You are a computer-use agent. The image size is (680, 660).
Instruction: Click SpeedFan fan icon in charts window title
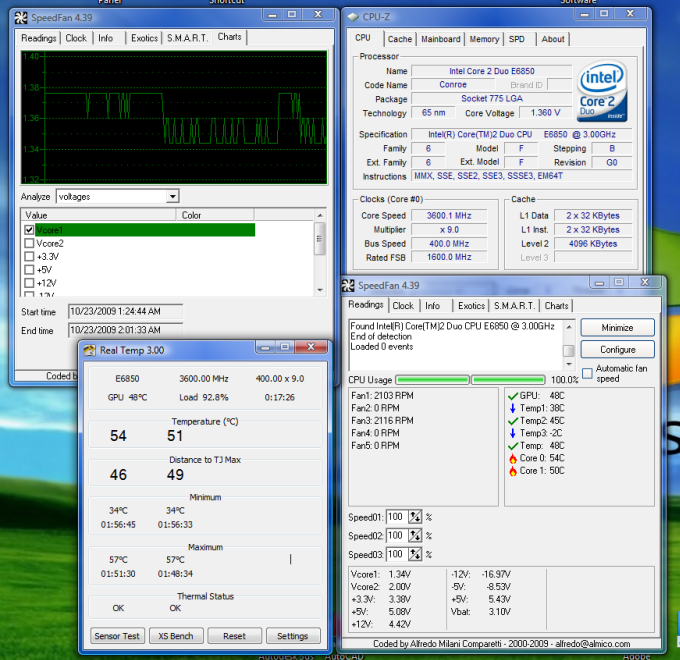20,18
